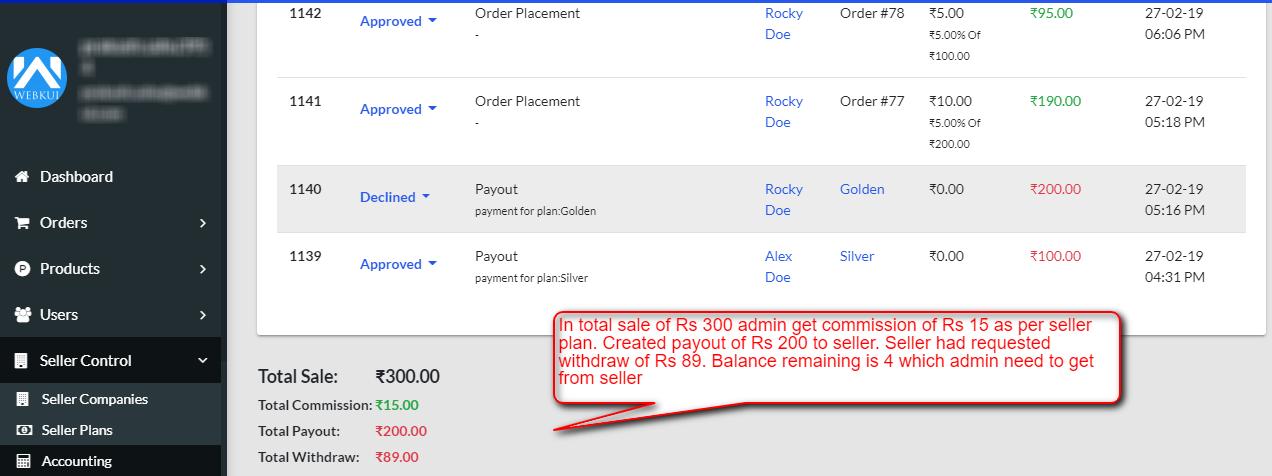Click transaction ID 1142

pos(305,13)
